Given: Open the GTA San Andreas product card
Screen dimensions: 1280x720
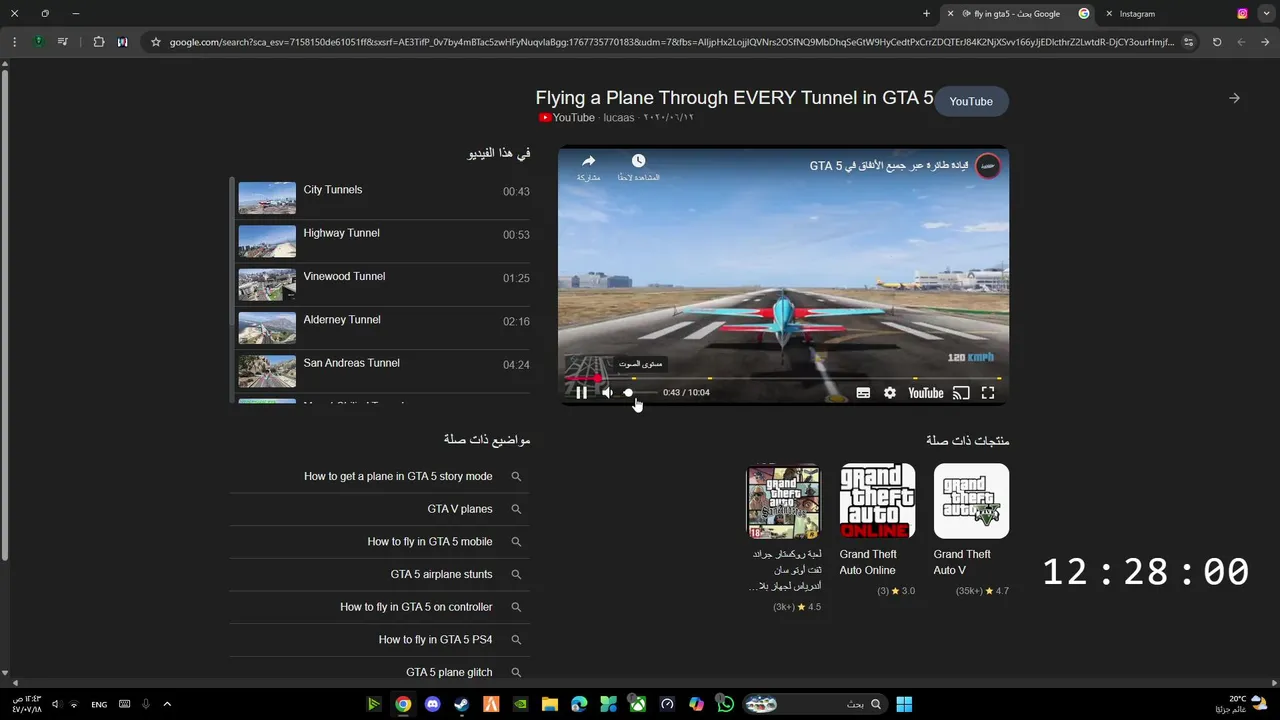Looking at the screenshot, I should click(784, 538).
